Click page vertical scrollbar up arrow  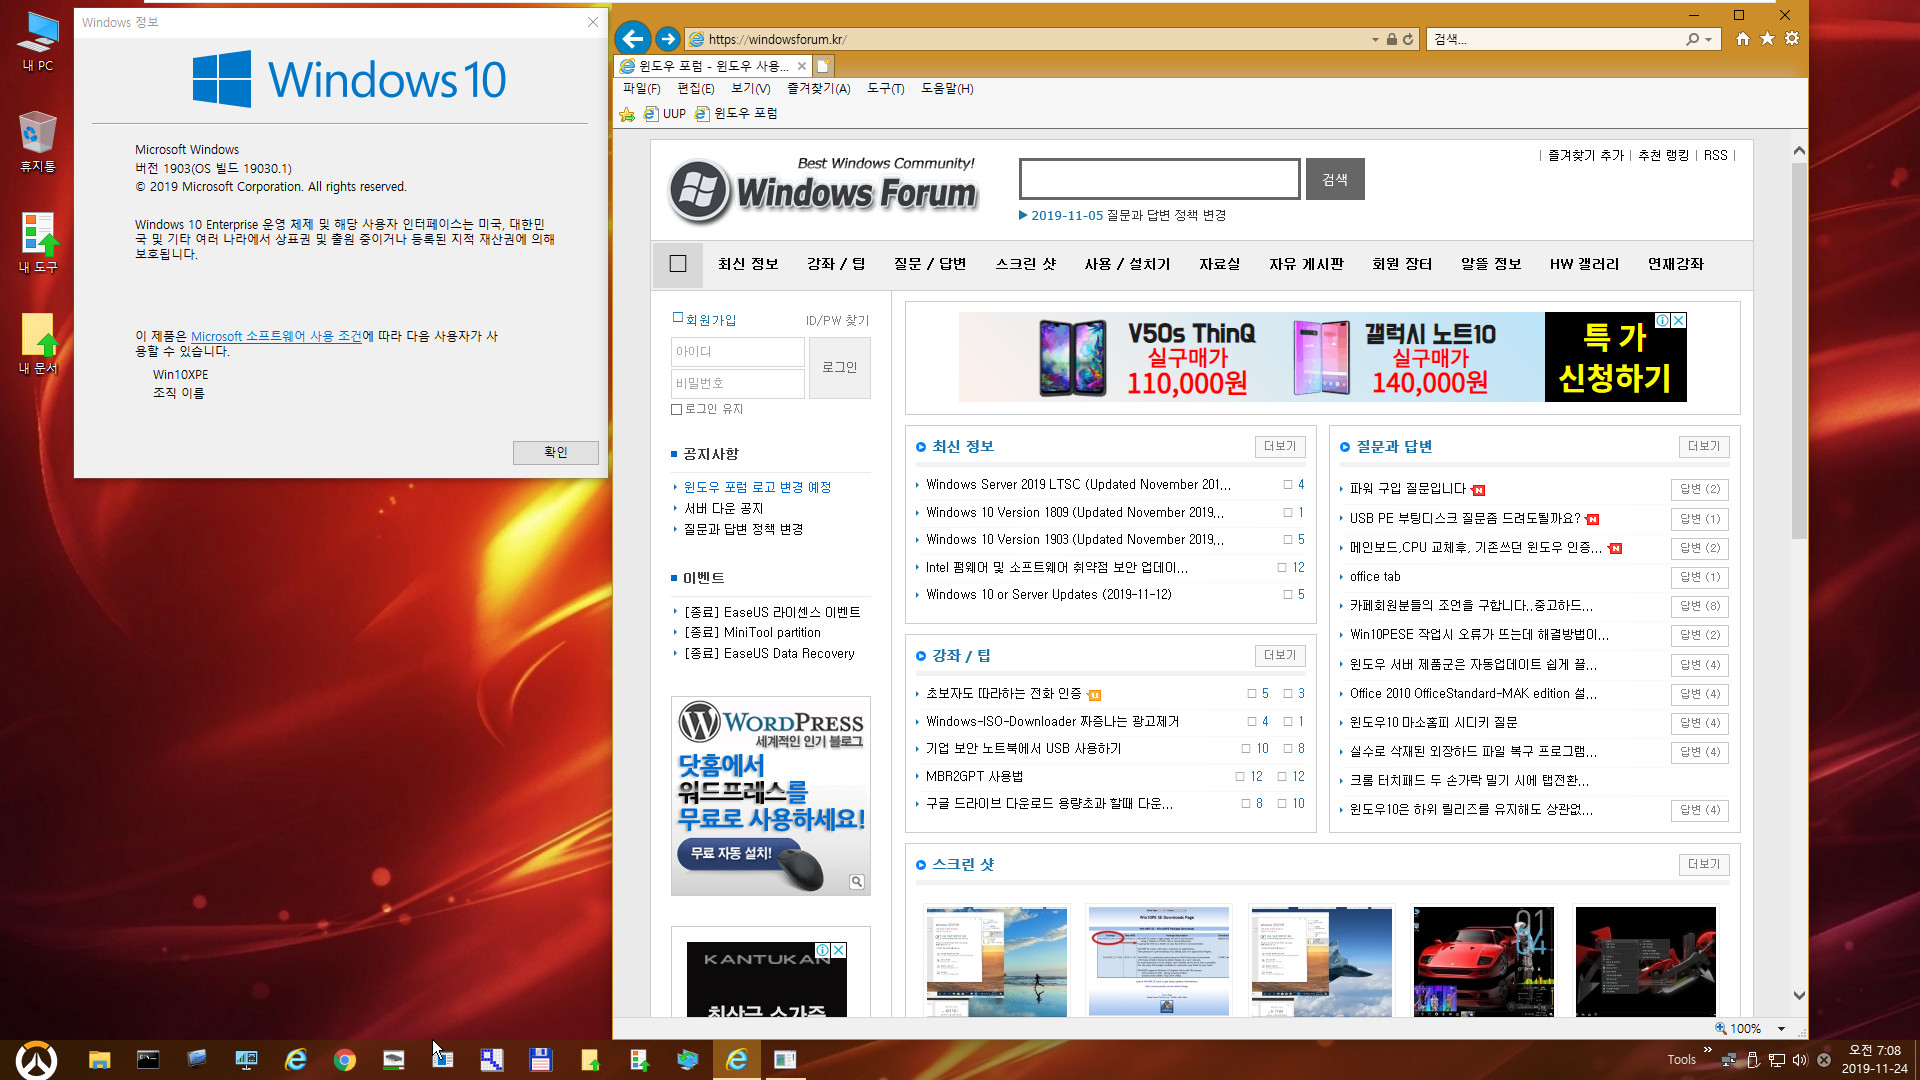point(1799,151)
